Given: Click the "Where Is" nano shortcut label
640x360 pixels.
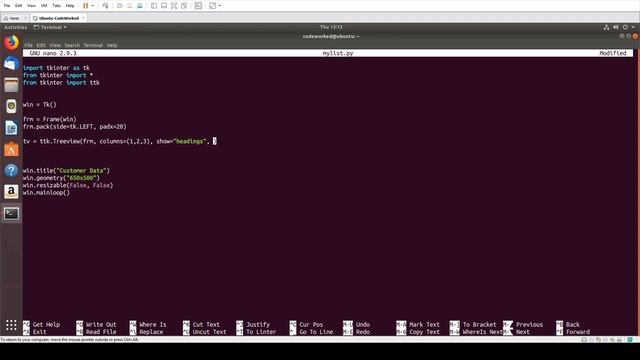Looking at the screenshot, I should pos(153,325).
